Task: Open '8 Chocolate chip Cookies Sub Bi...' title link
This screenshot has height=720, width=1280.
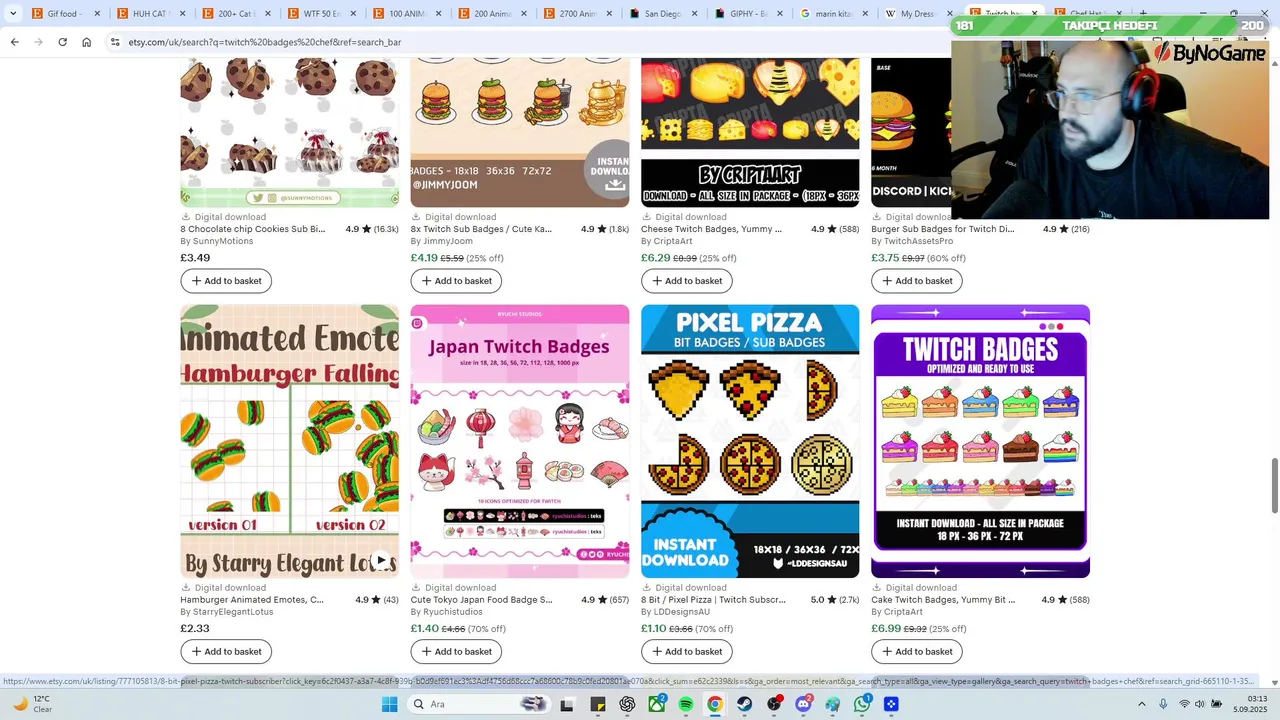Action: tap(253, 229)
